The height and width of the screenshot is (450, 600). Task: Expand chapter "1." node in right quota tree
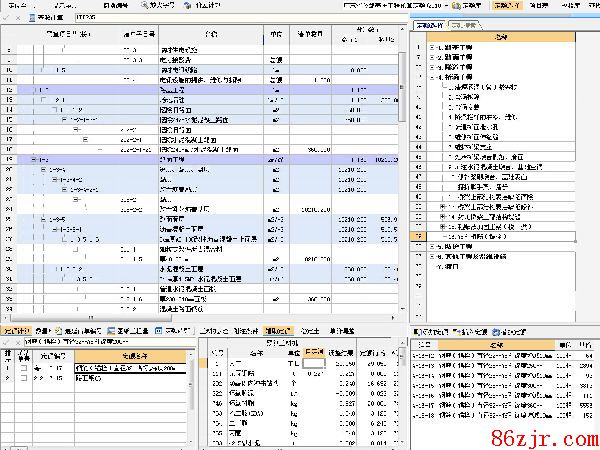click(431, 47)
